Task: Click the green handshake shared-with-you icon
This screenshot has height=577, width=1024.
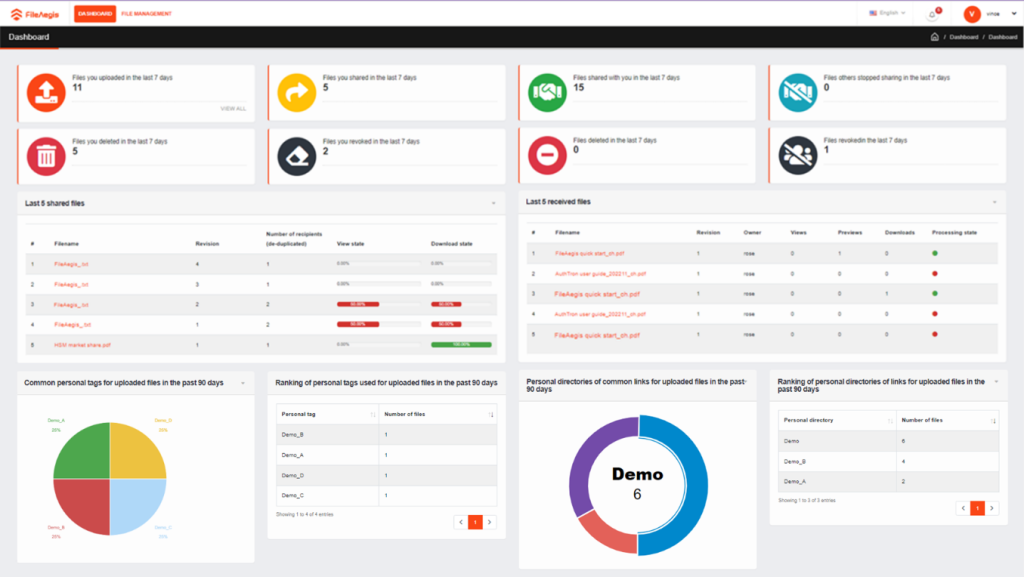Action: pyautogui.click(x=546, y=93)
